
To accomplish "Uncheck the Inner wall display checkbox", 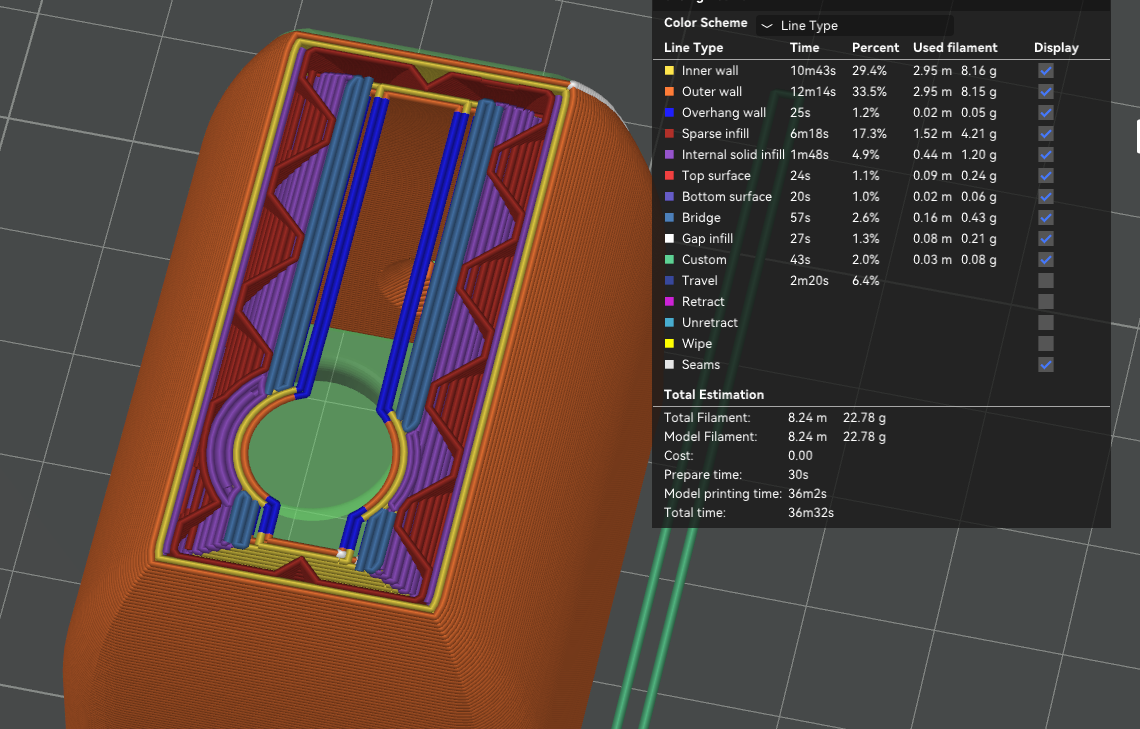I will coord(1046,71).
